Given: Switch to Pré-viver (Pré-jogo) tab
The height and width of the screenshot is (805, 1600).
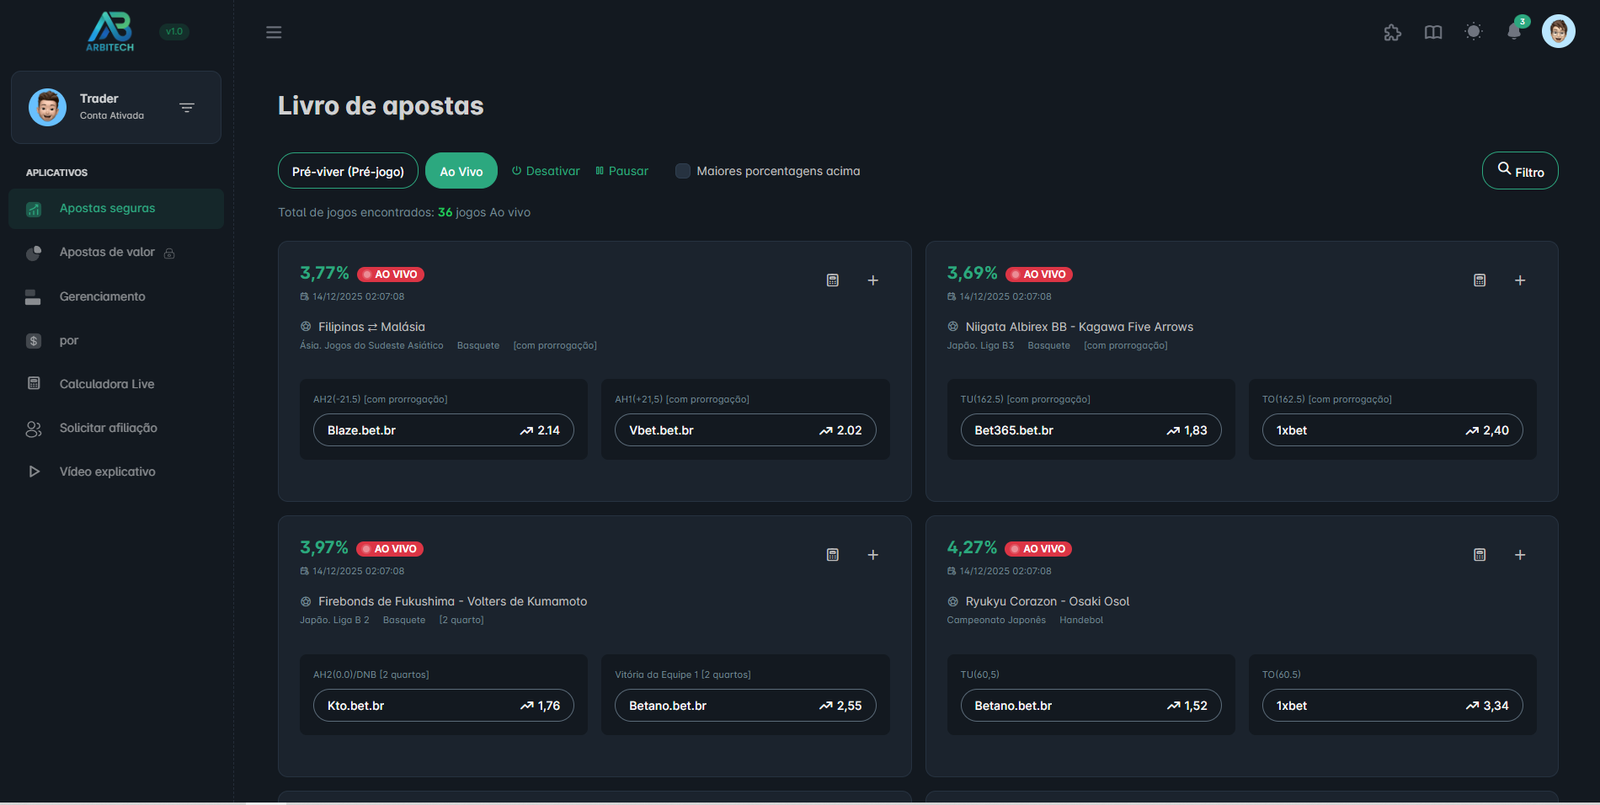Looking at the screenshot, I should (348, 171).
